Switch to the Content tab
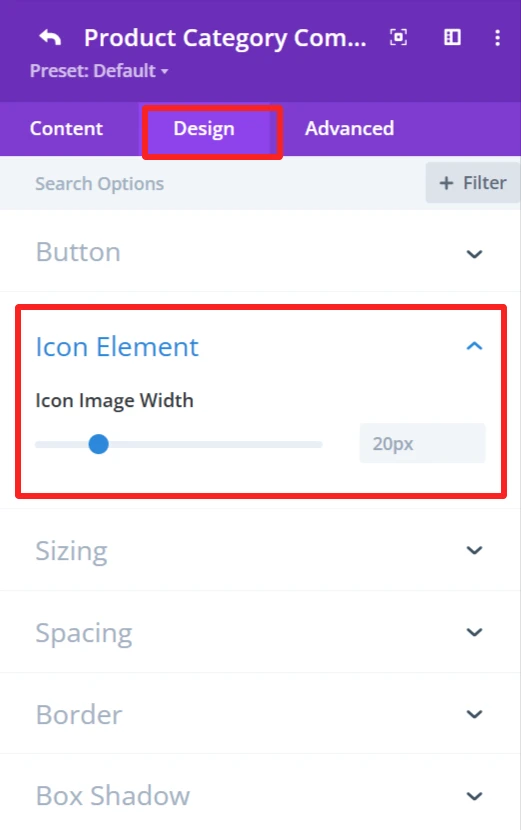 66,129
